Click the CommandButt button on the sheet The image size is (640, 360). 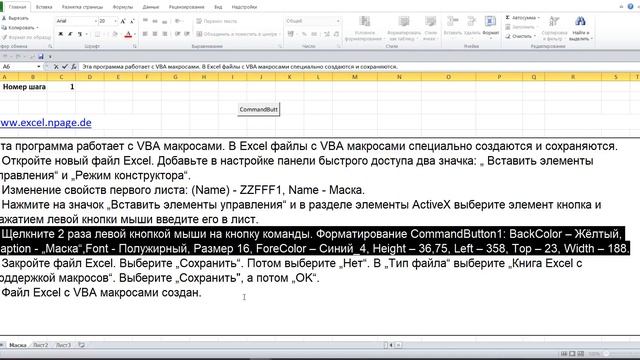pyautogui.click(x=259, y=109)
